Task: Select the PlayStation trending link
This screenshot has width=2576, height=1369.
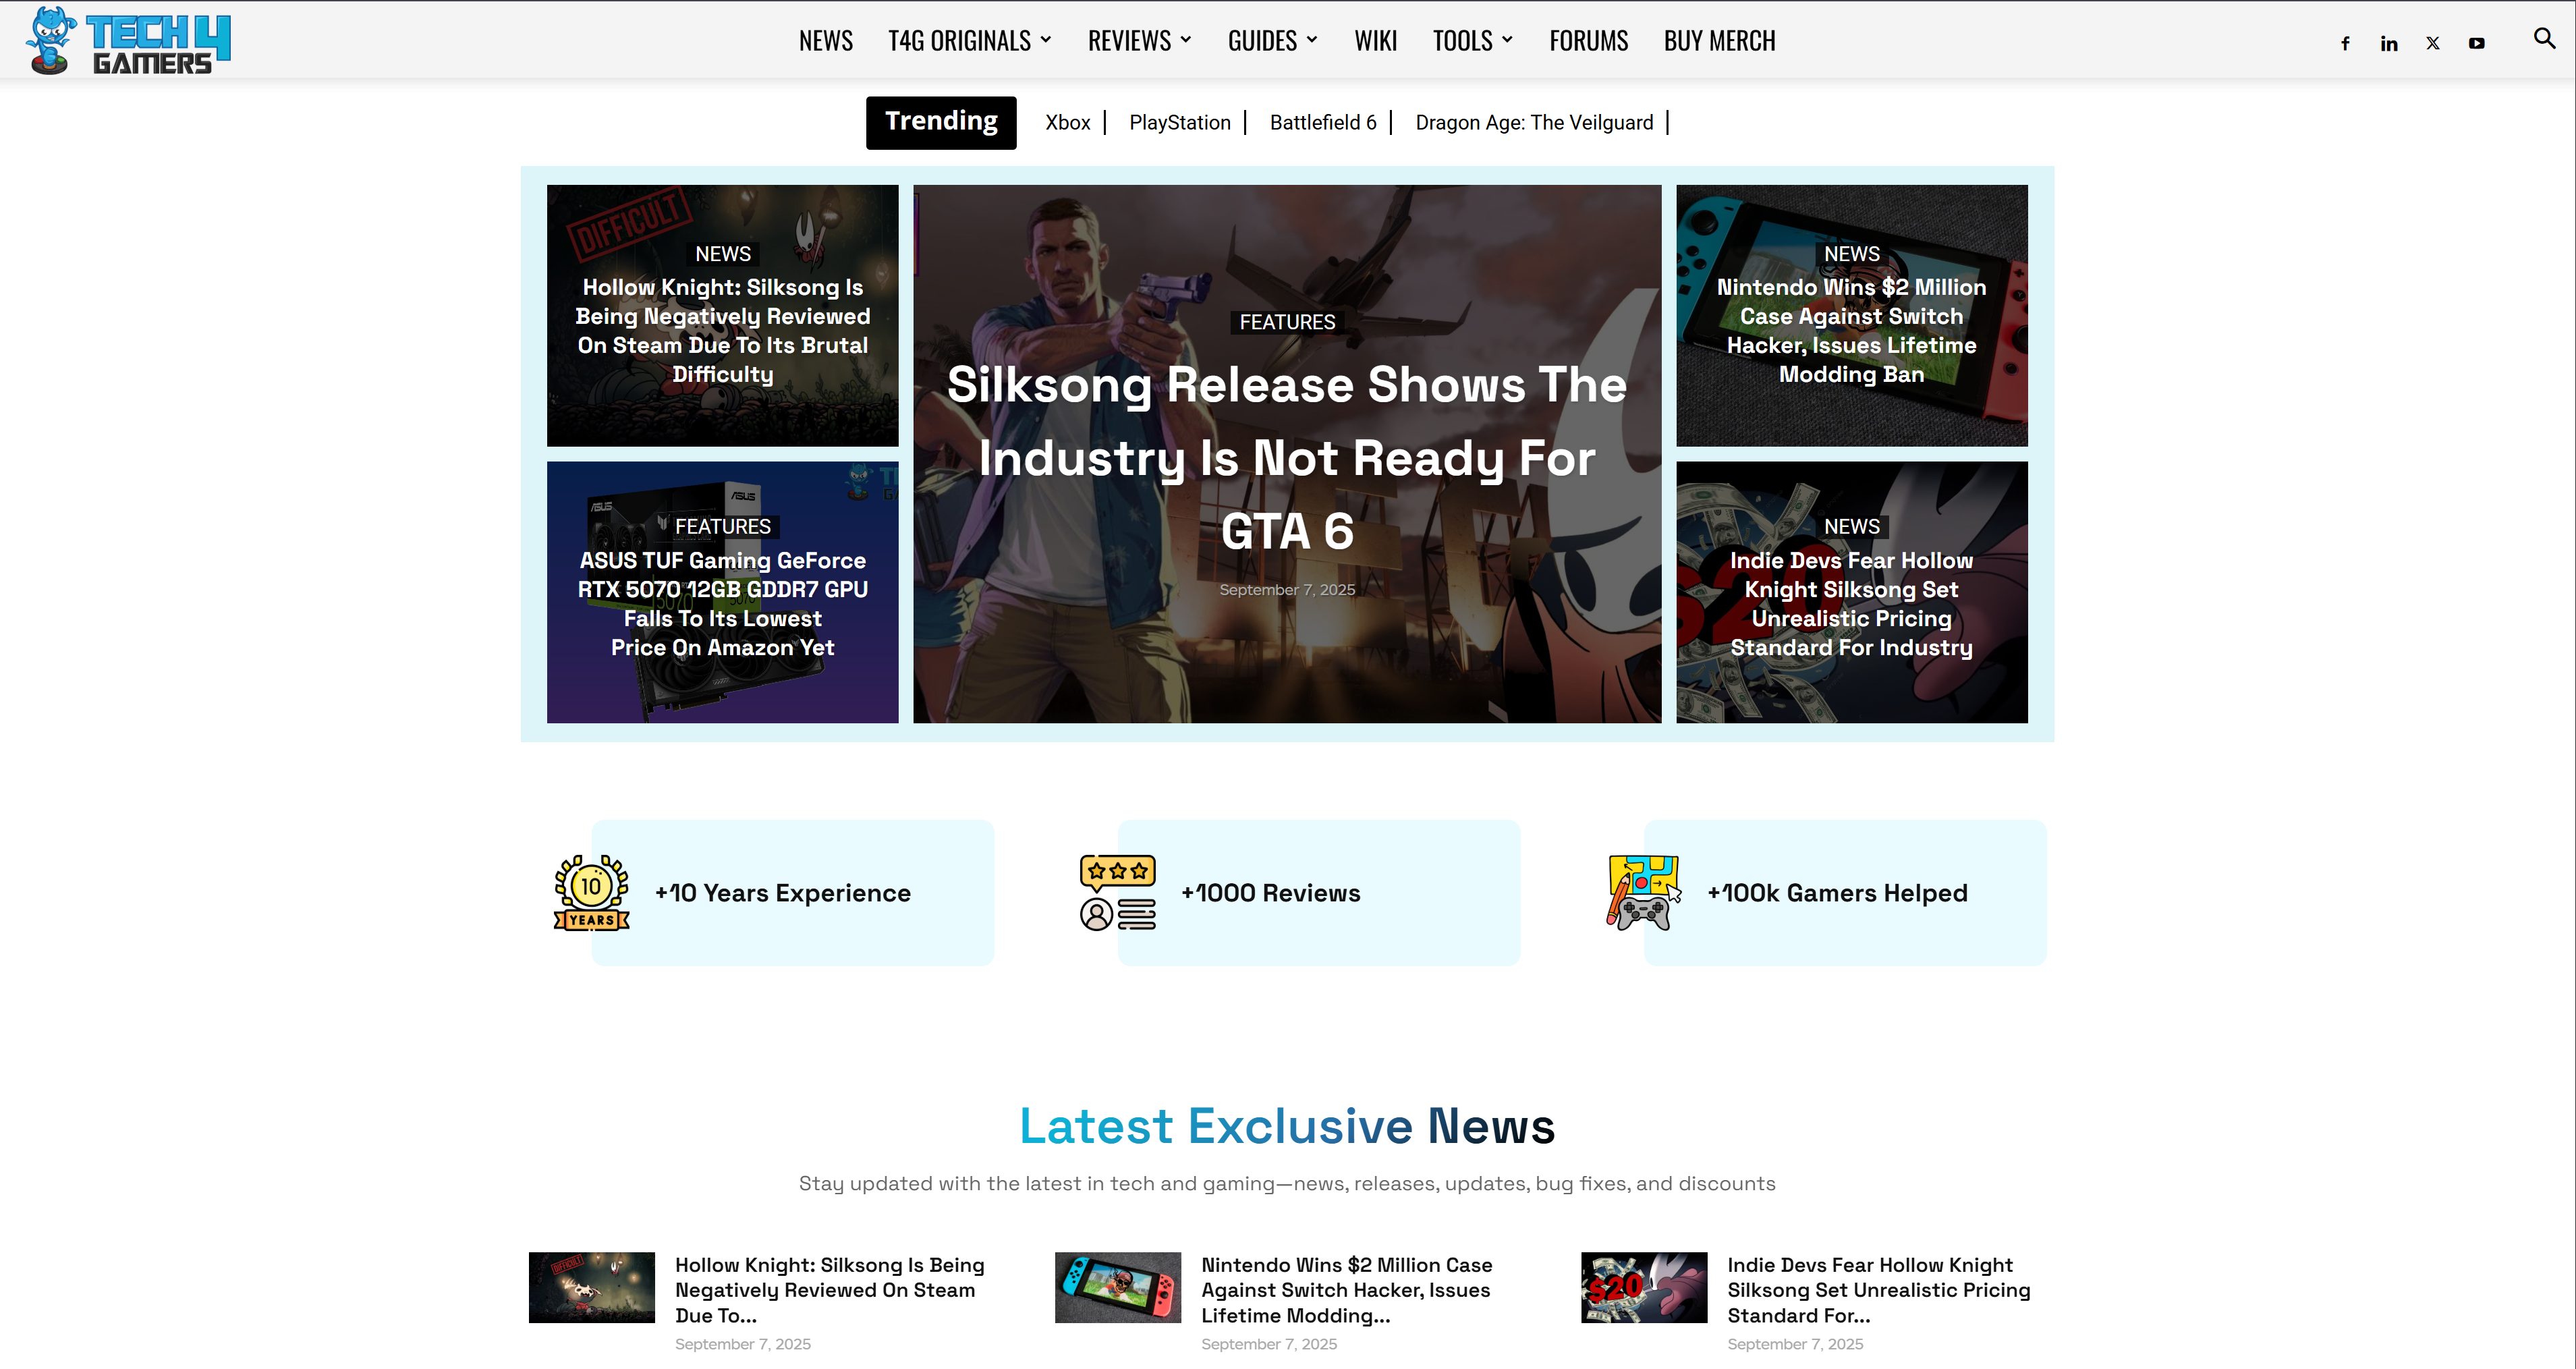Action: 1179,122
